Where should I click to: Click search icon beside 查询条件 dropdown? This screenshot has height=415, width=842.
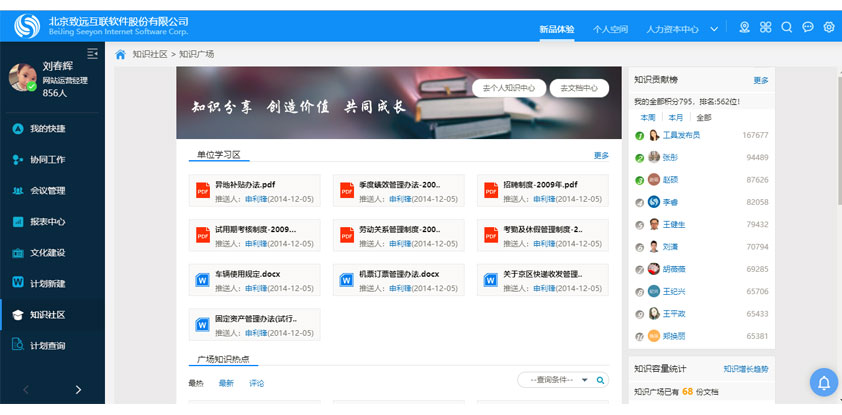(600, 380)
